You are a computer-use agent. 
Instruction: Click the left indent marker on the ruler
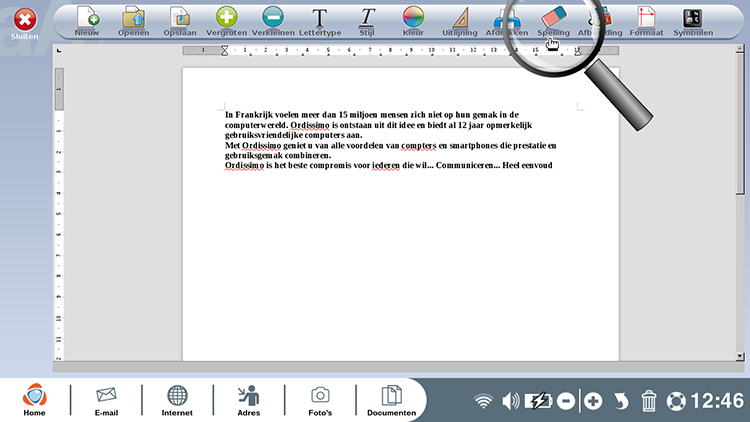[x=224, y=50]
